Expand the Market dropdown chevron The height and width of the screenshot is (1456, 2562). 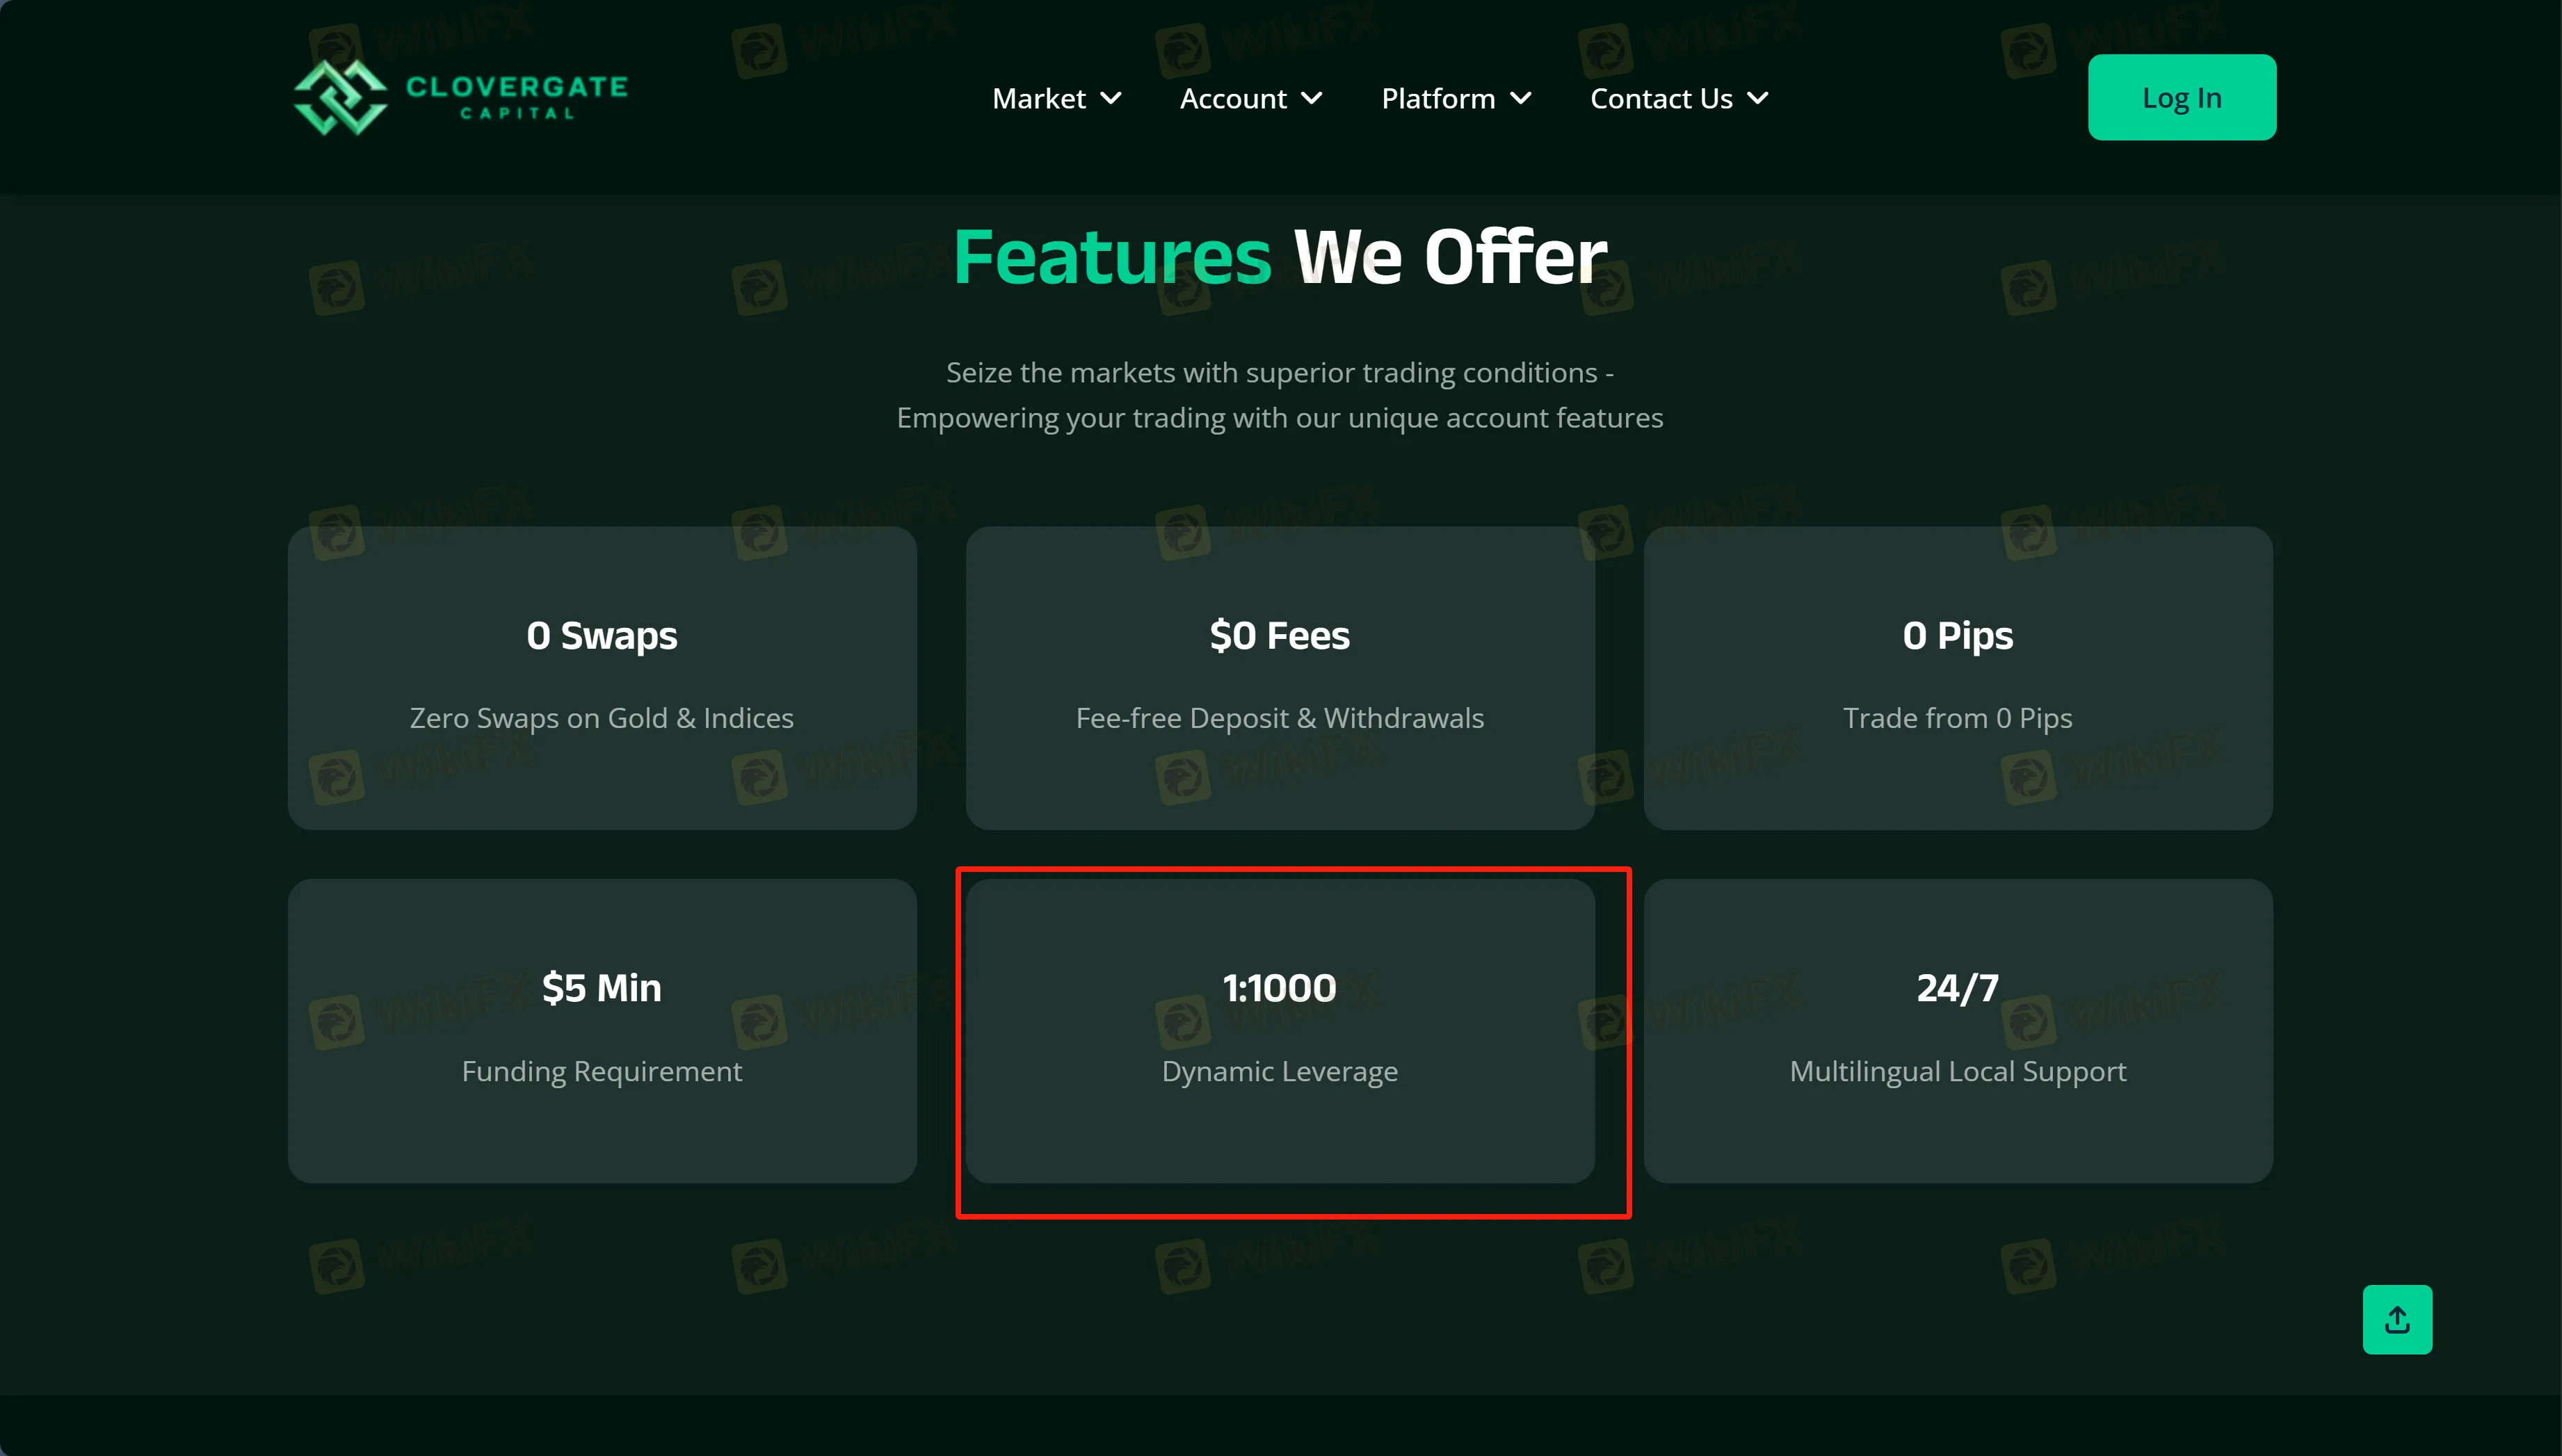1111,98
